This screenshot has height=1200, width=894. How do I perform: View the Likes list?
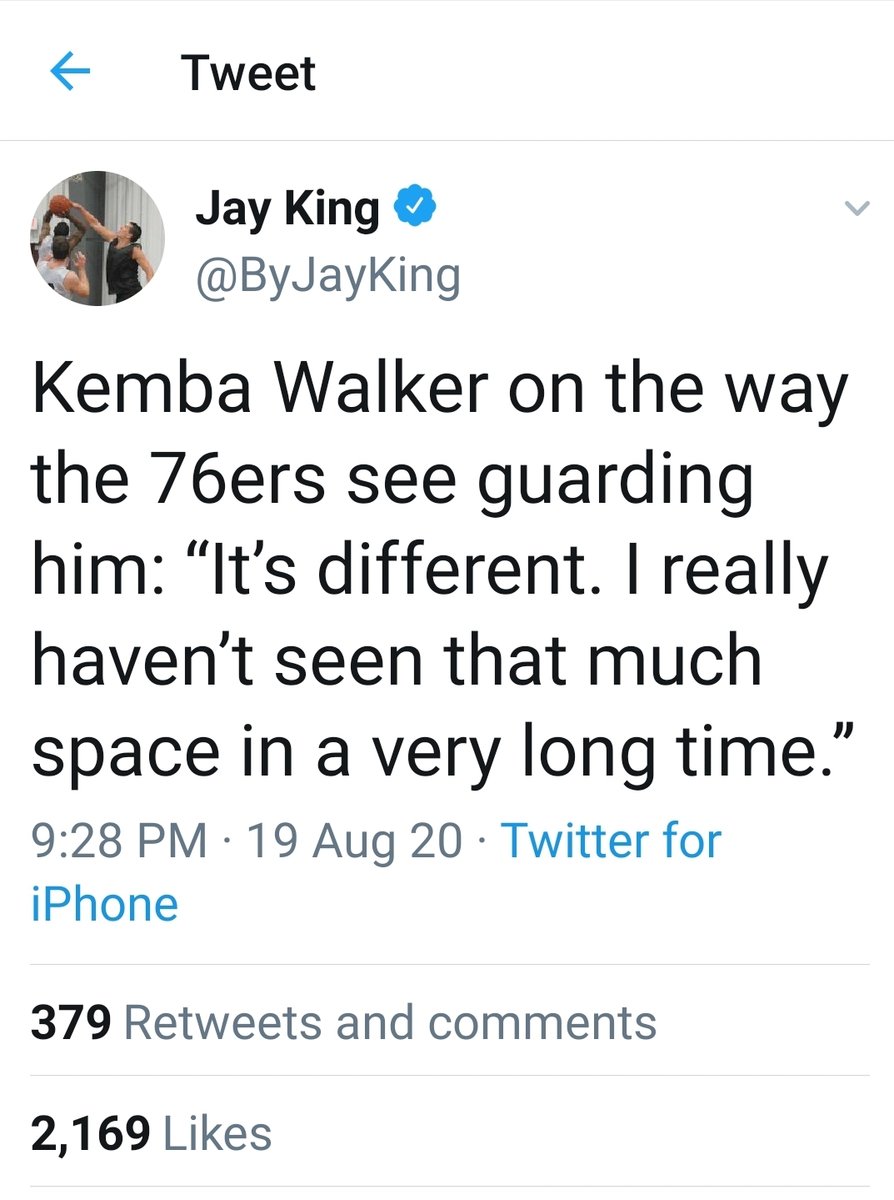point(217,1133)
